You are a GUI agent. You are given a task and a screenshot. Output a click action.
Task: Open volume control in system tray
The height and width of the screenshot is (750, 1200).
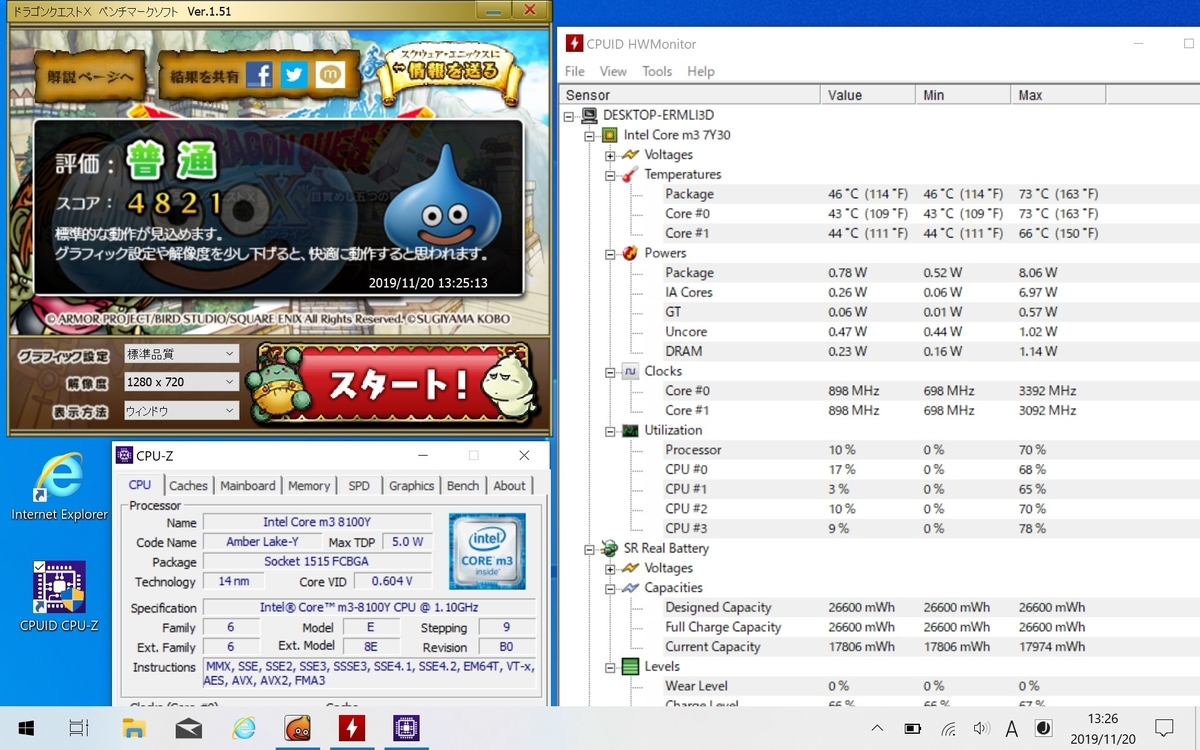pyautogui.click(x=981, y=728)
